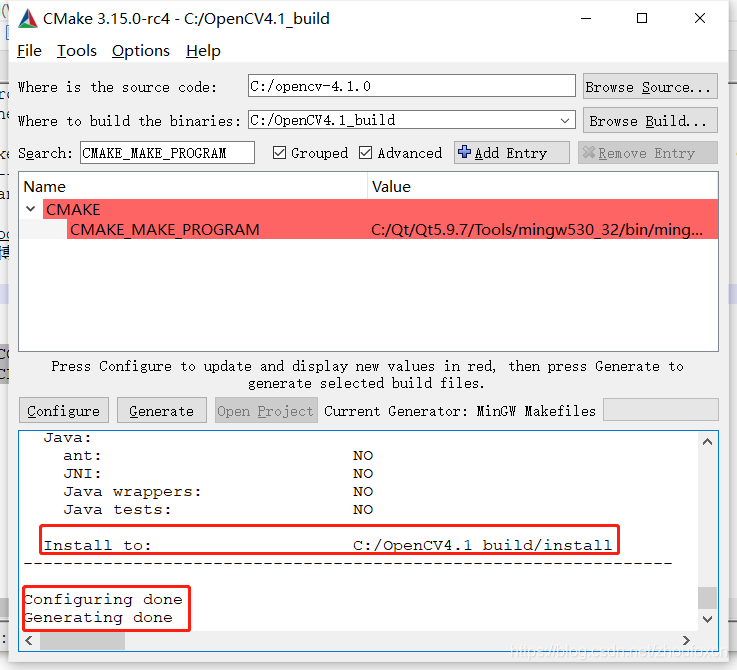Click the Browse Build button
Viewport: 737px width, 670px height.
[x=650, y=120]
